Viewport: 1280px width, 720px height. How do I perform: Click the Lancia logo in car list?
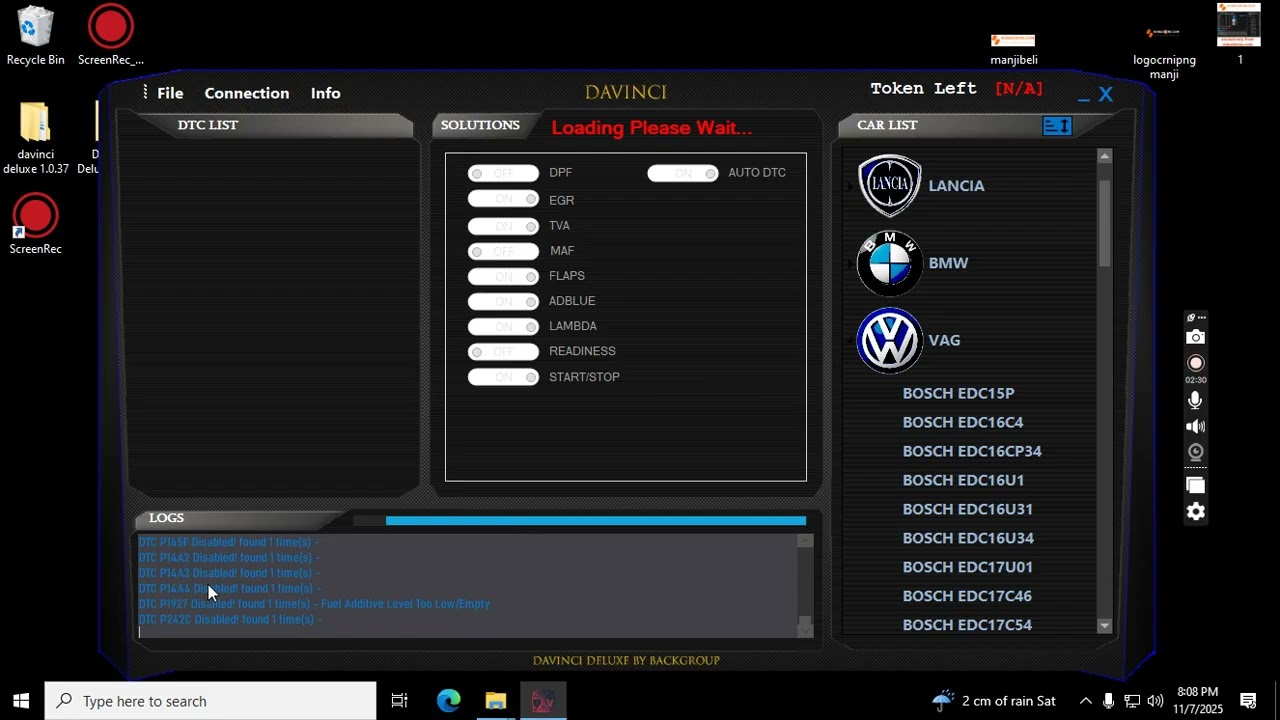[x=890, y=186]
